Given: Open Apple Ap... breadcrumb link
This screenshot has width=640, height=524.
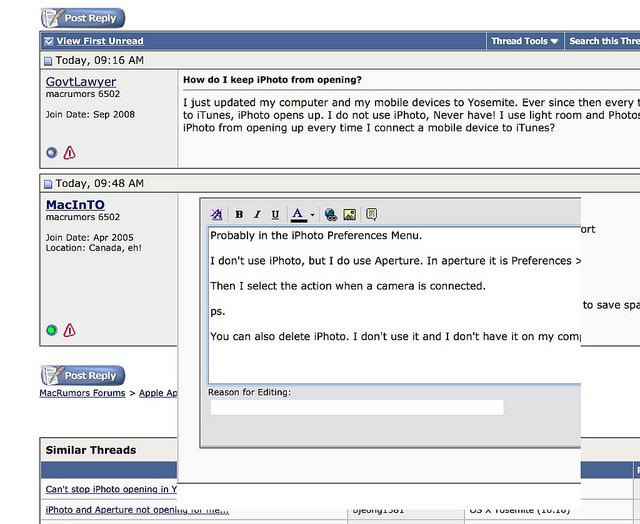Looking at the screenshot, I should click(x=158, y=393).
